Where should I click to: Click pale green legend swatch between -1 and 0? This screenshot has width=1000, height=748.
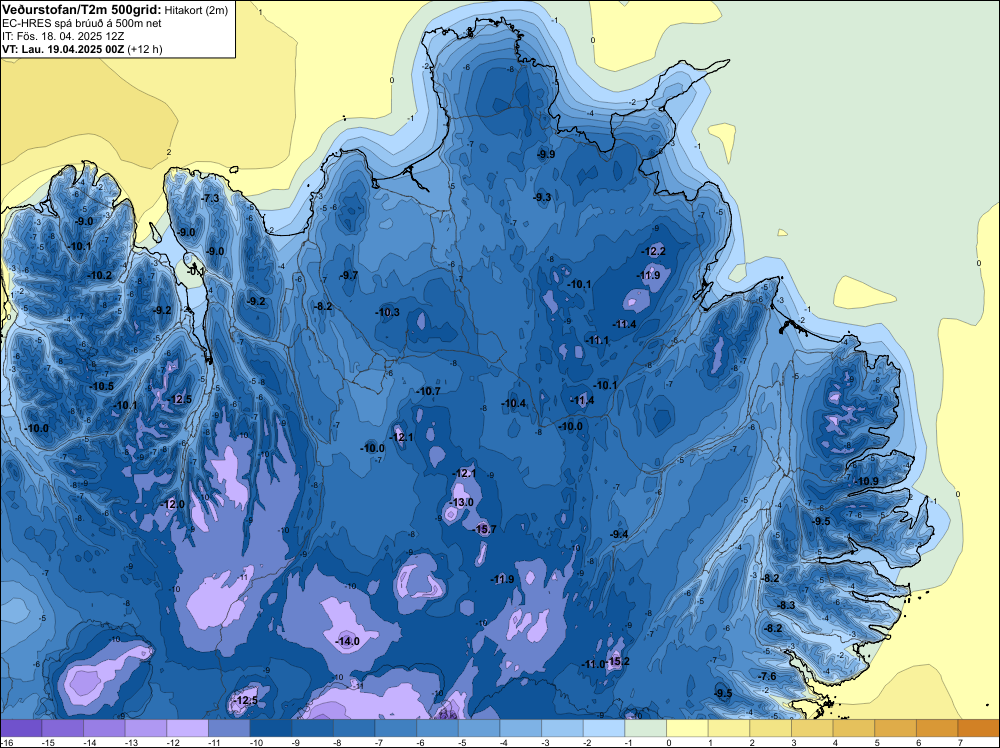tap(645, 728)
